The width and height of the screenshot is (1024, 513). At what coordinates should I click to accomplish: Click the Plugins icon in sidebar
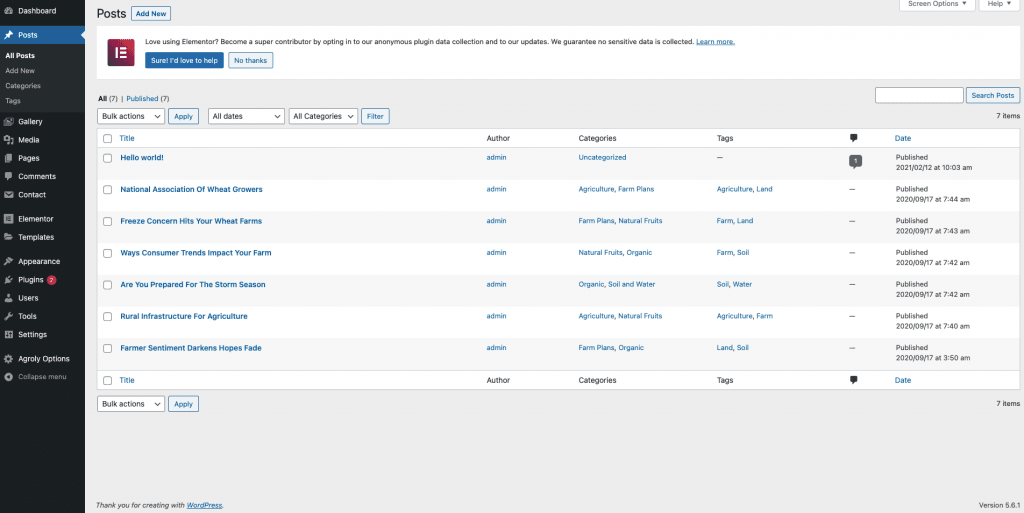point(9,280)
